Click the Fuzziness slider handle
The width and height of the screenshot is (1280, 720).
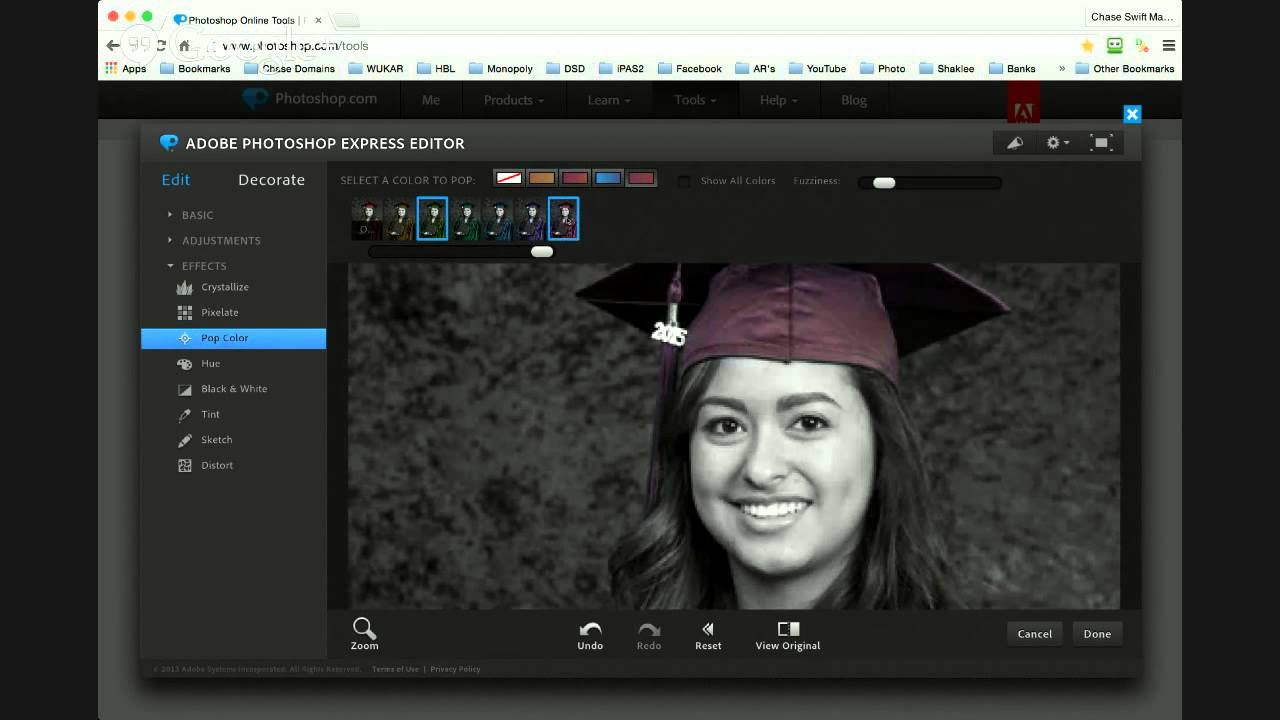tap(884, 182)
